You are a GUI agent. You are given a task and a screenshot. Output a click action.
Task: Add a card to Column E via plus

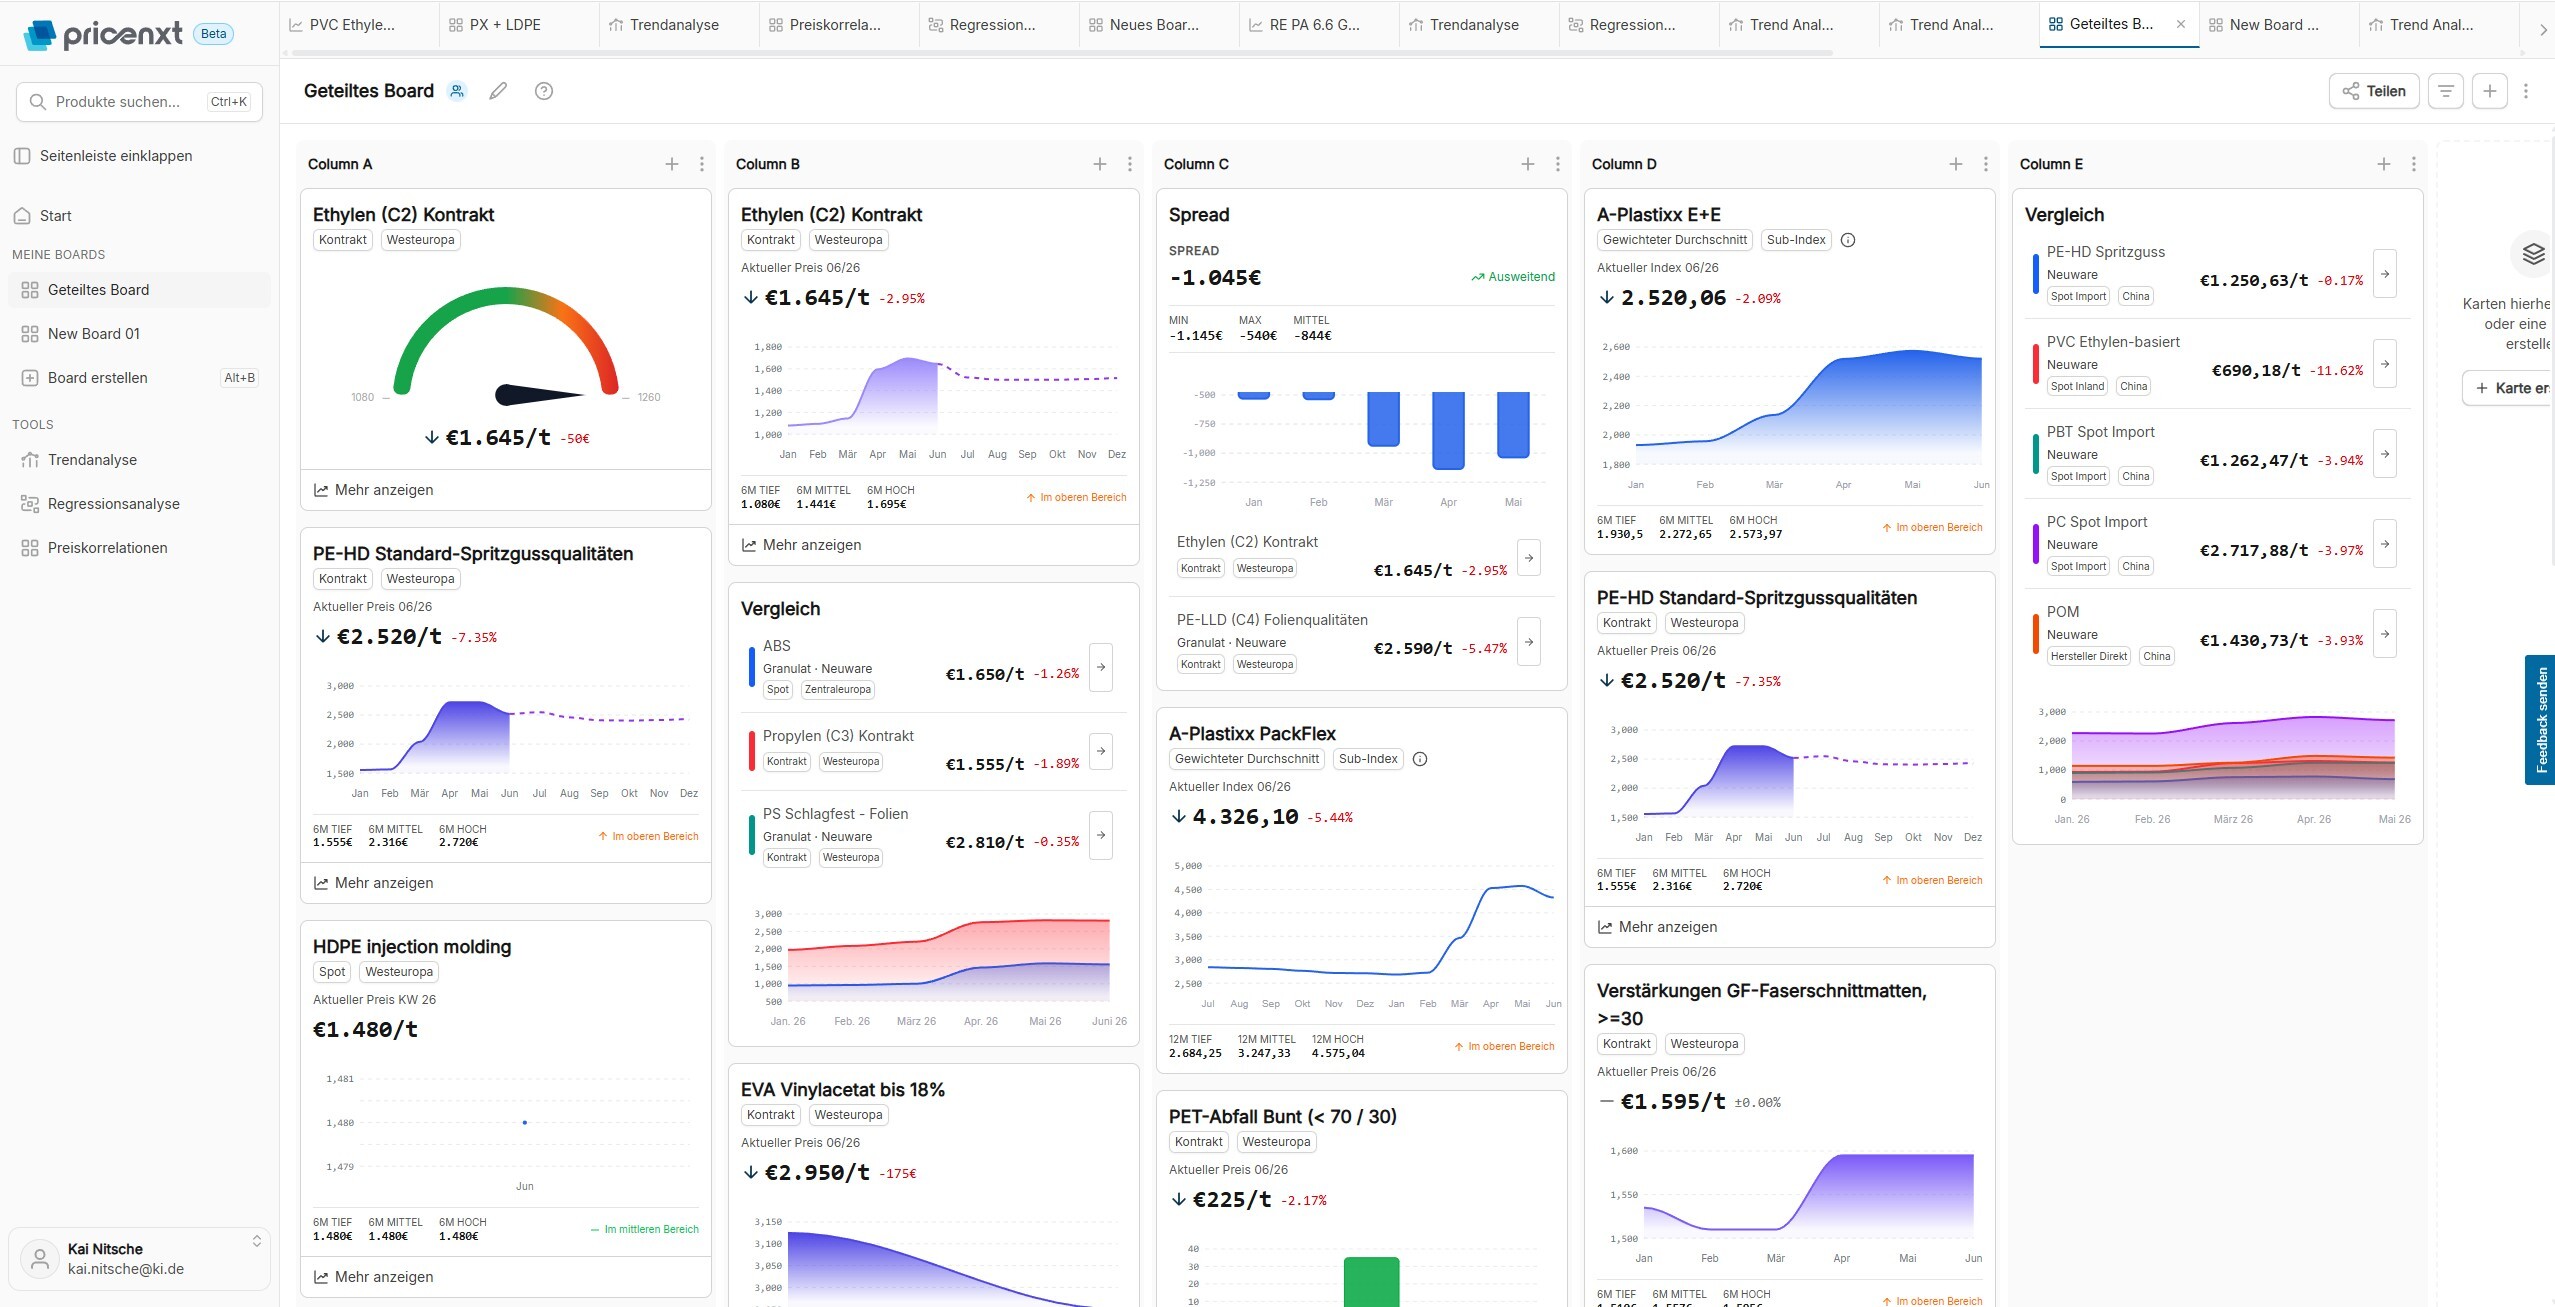pyautogui.click(x=2384, y=164)
